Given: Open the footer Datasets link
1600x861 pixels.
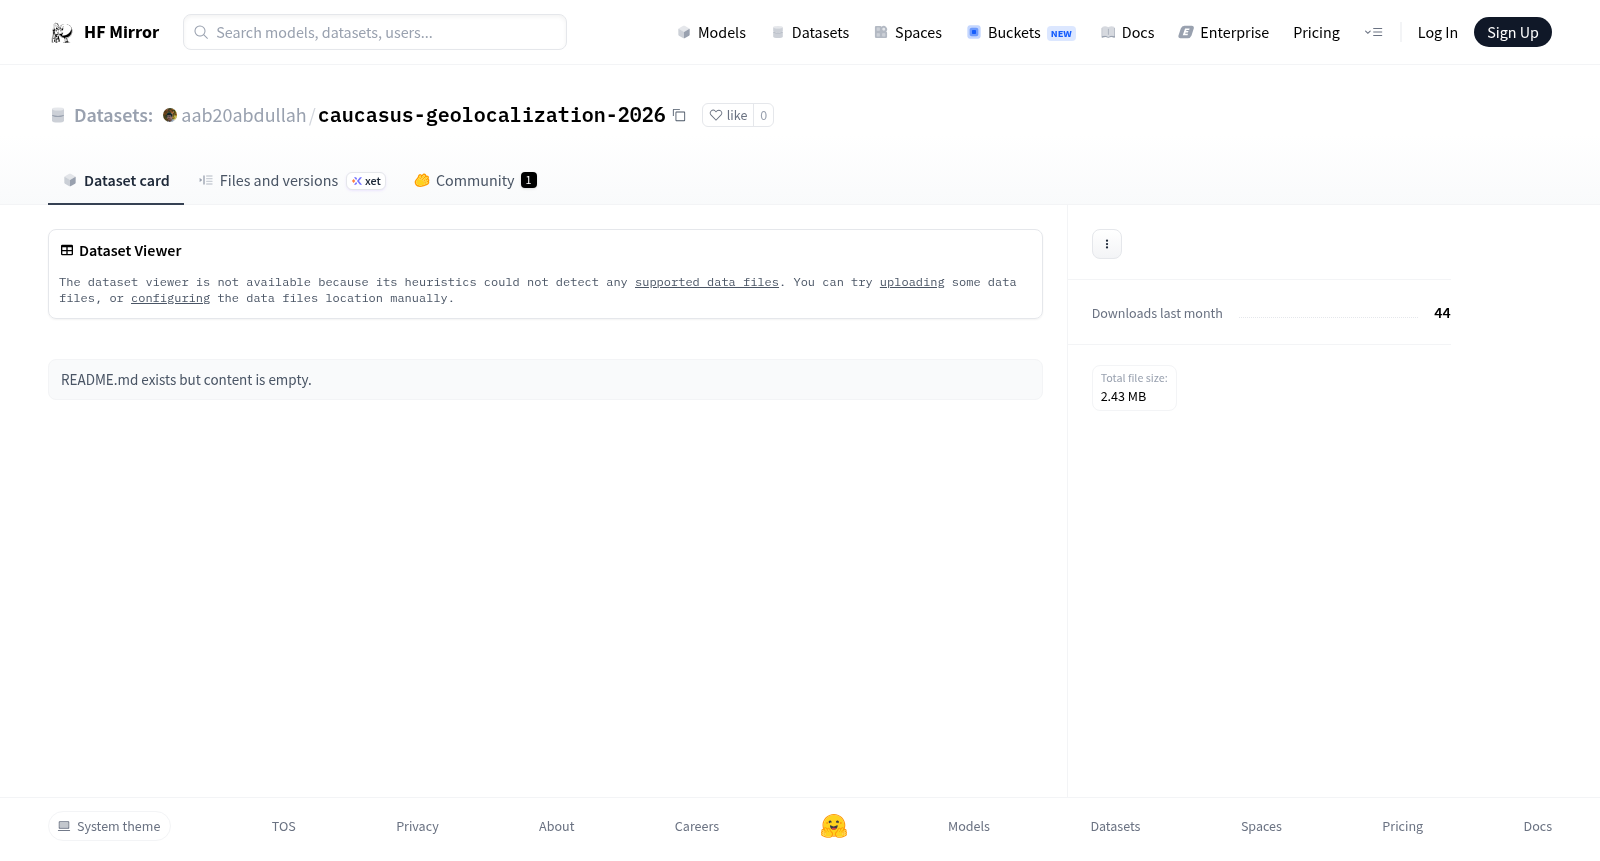Looking at the screenshot, I should pyautogui.click(x=1115, y=826).
